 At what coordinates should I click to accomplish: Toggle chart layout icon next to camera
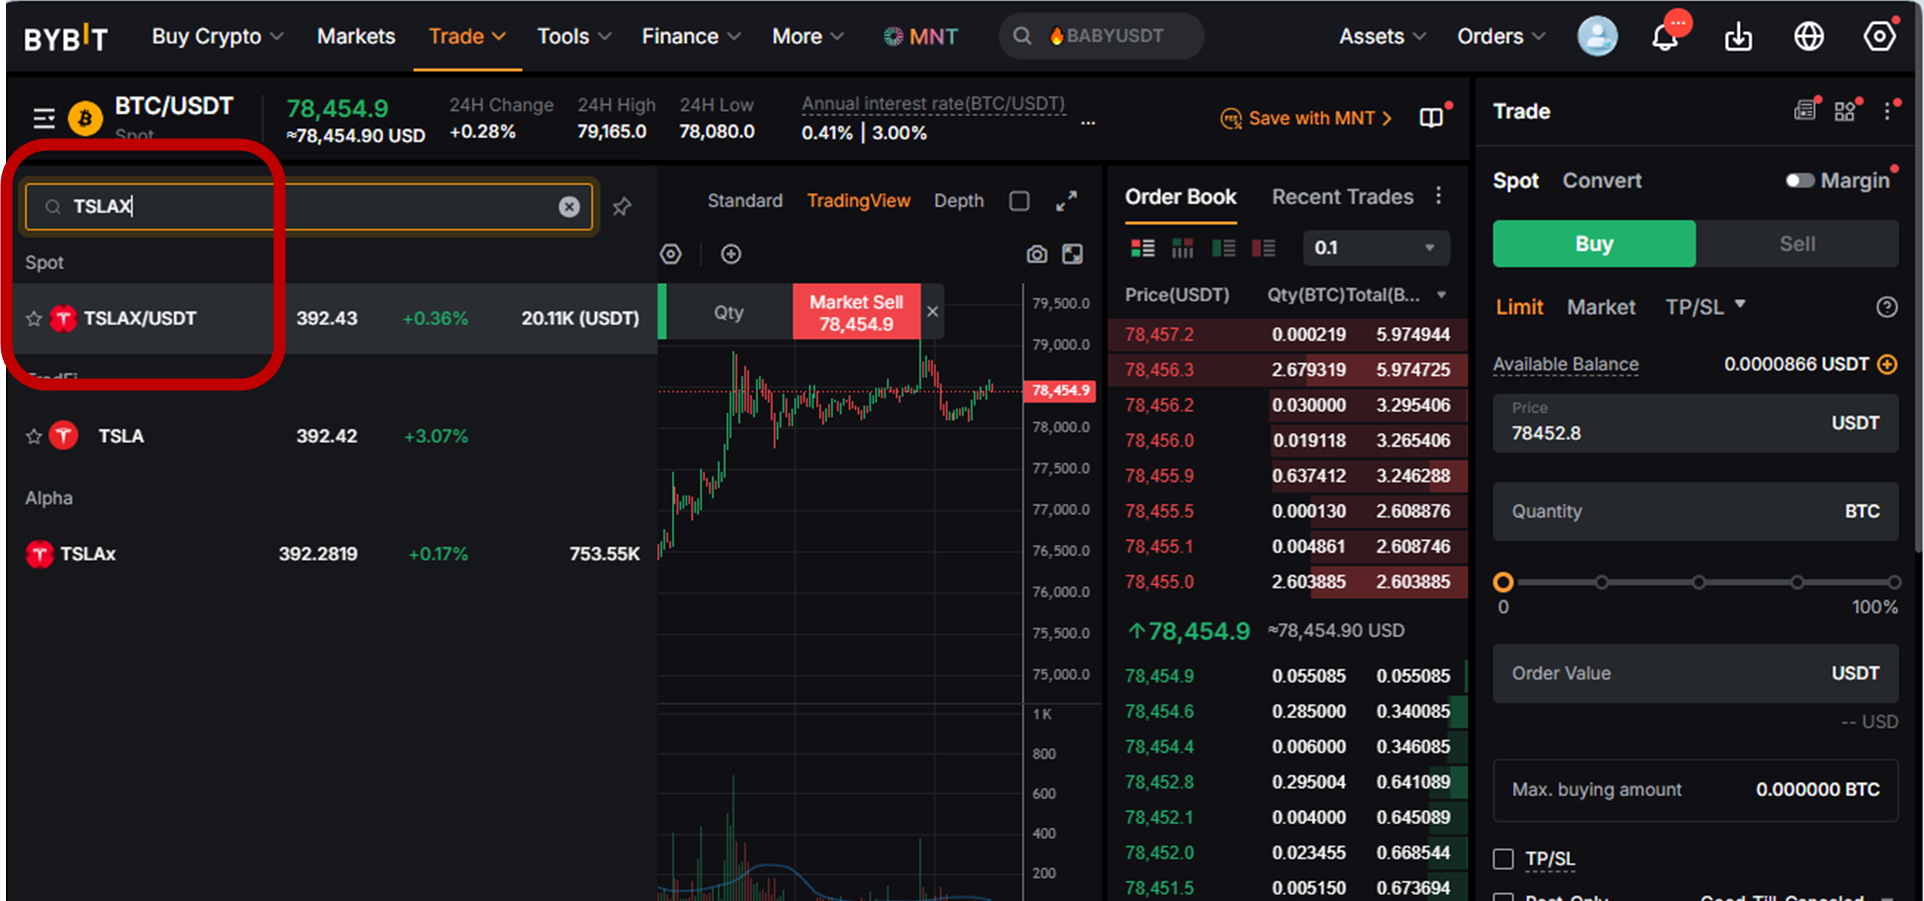click(1072, 254)
